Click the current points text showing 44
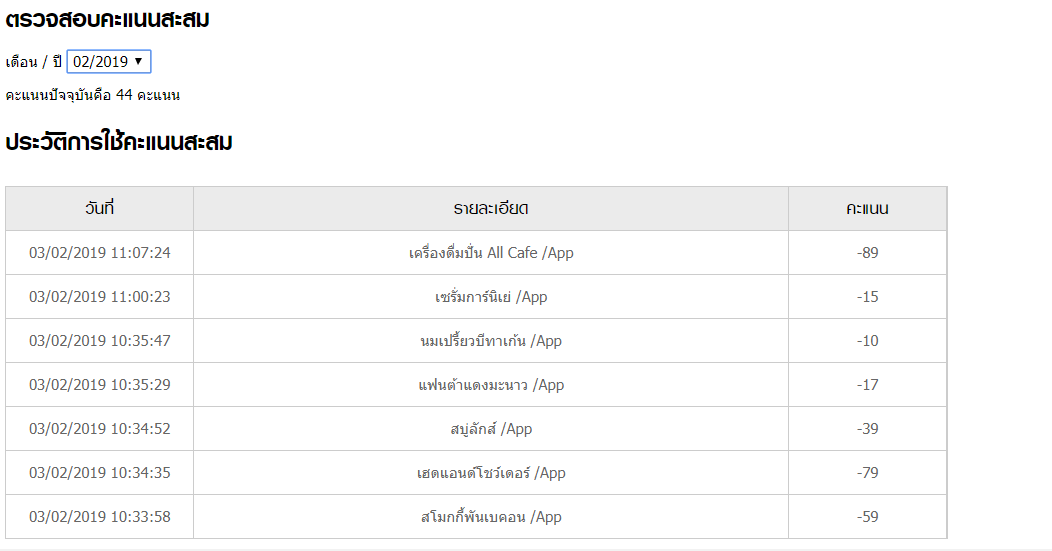This screenshot has width=1052, height=551. point(93,95)
